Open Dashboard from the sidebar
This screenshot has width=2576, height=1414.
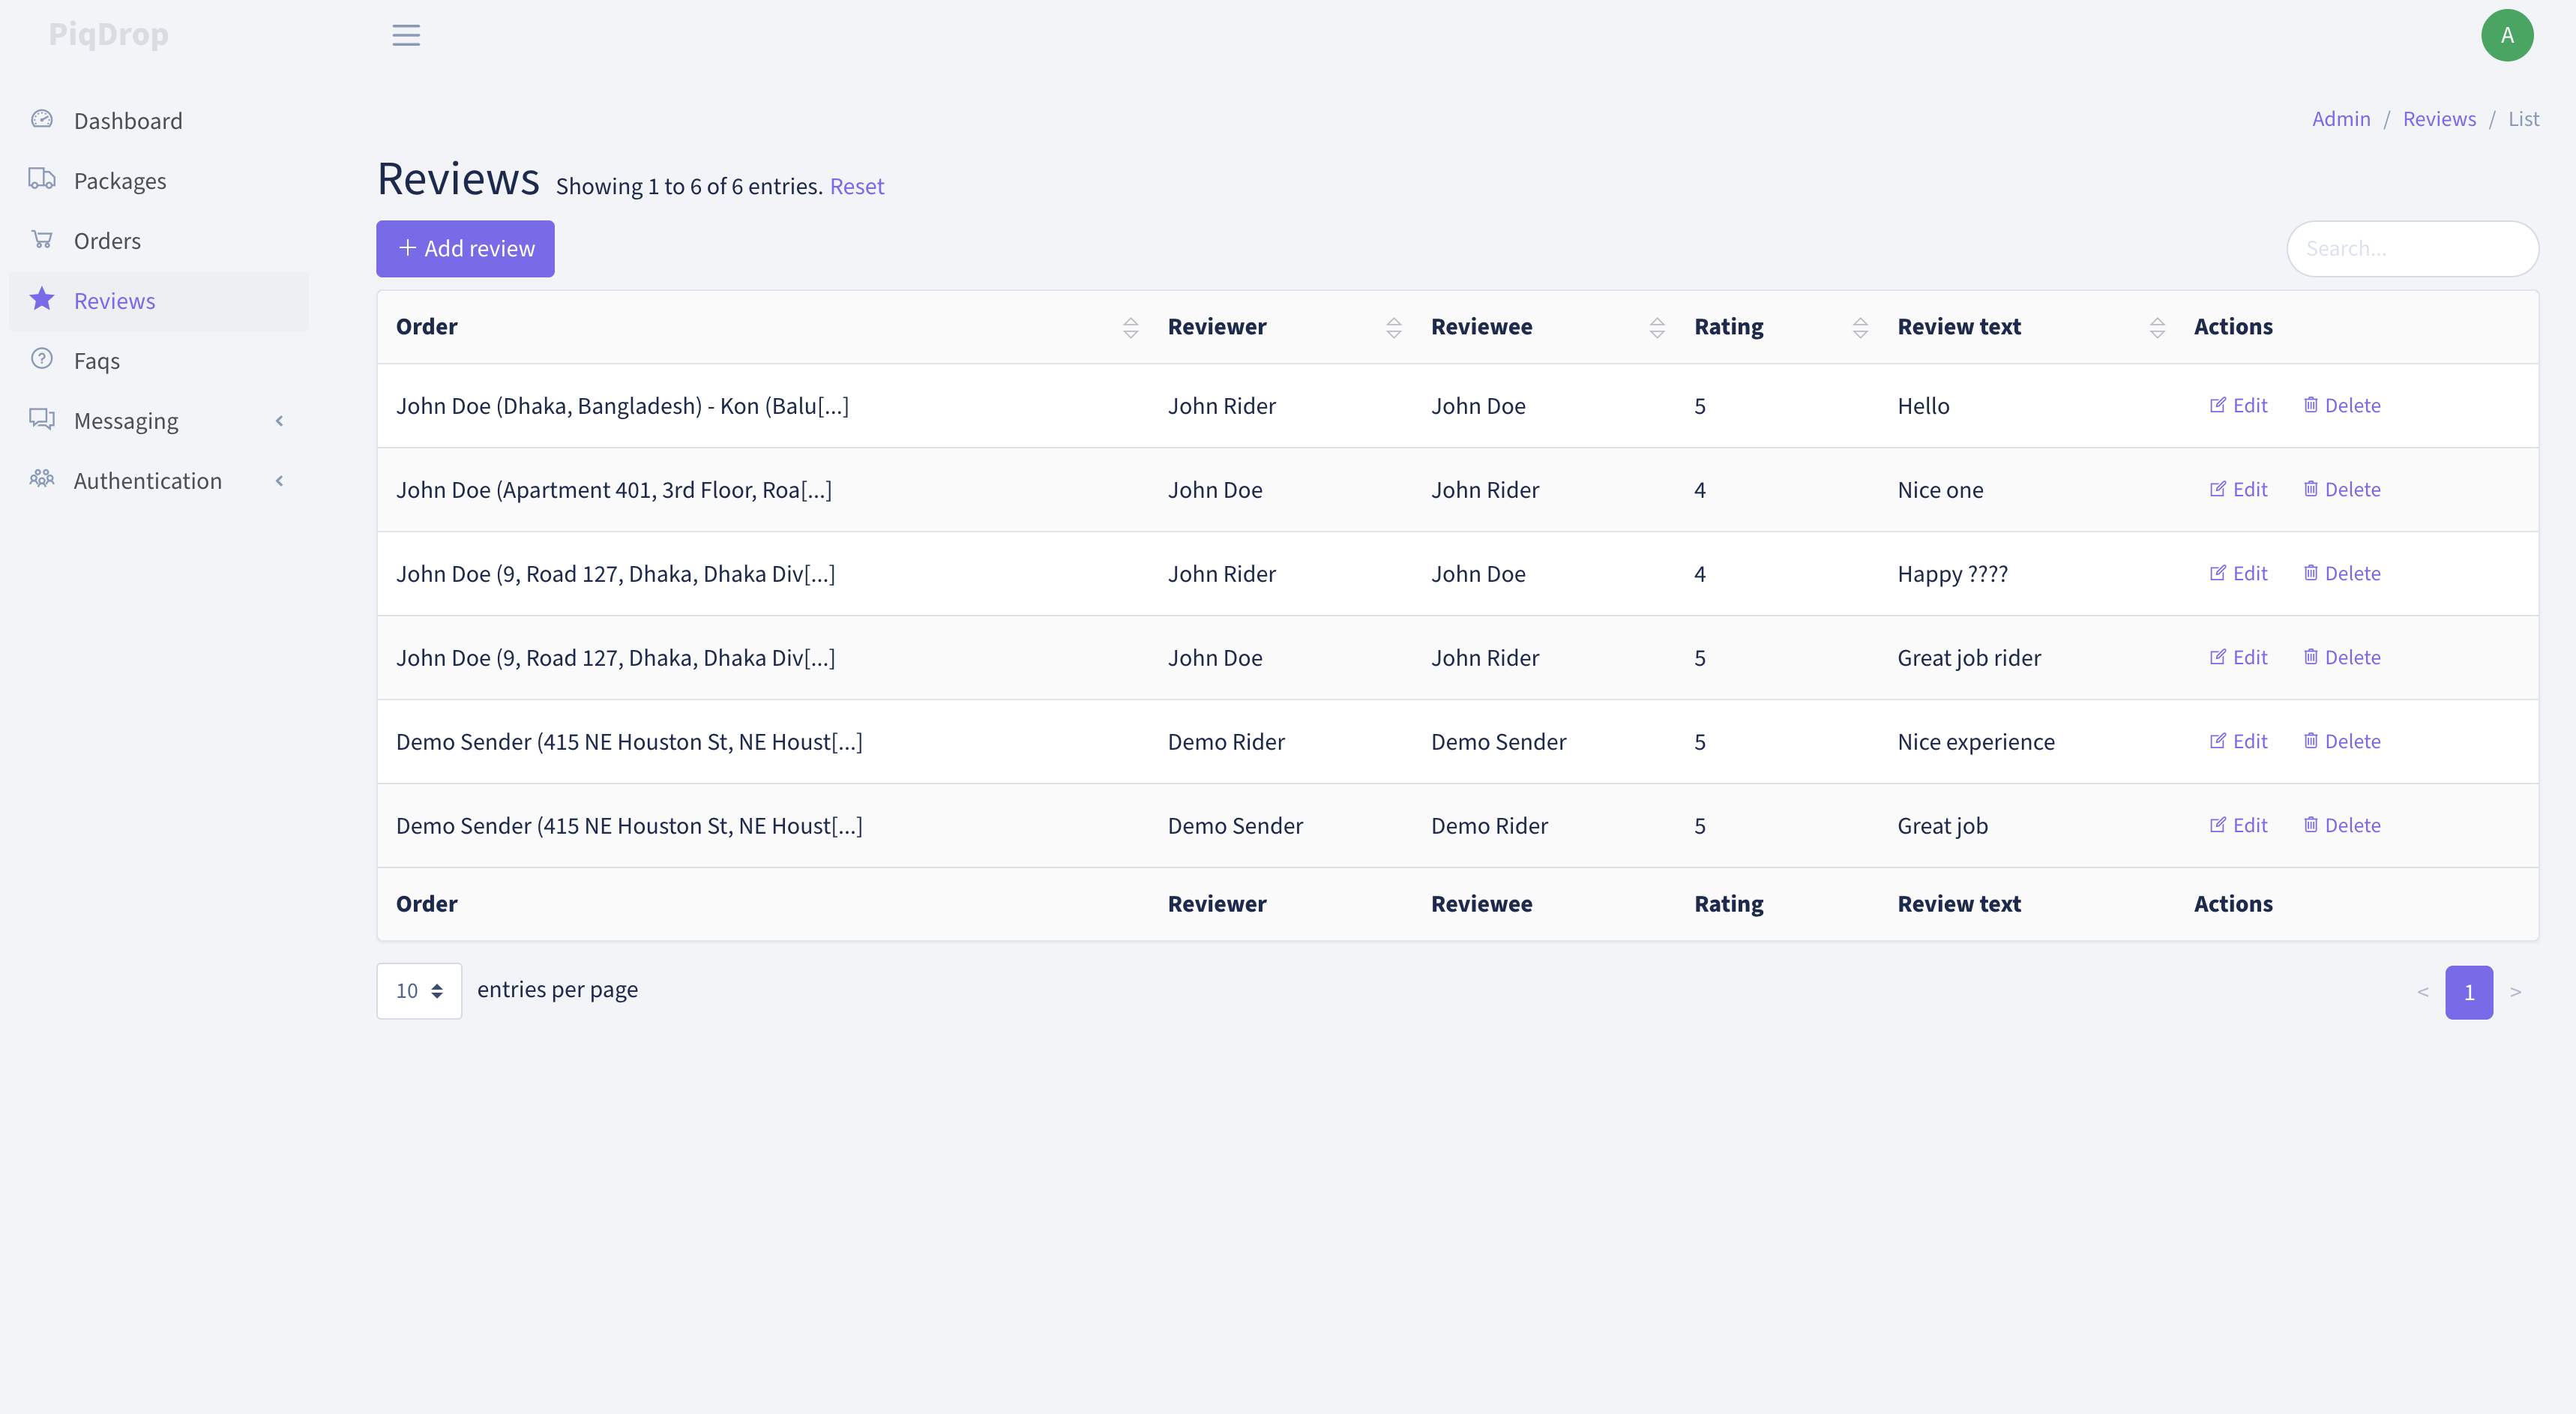159,121
